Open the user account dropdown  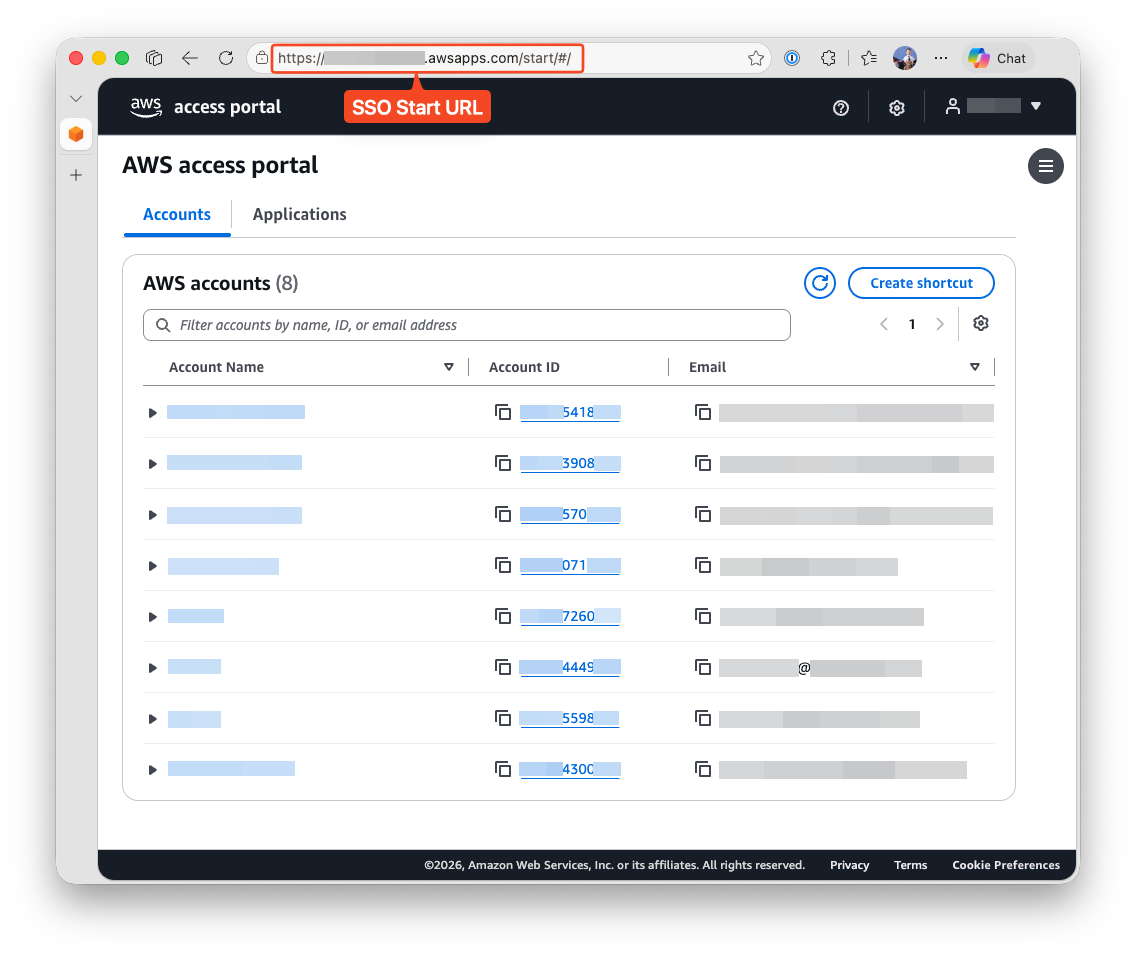[993, 107]
